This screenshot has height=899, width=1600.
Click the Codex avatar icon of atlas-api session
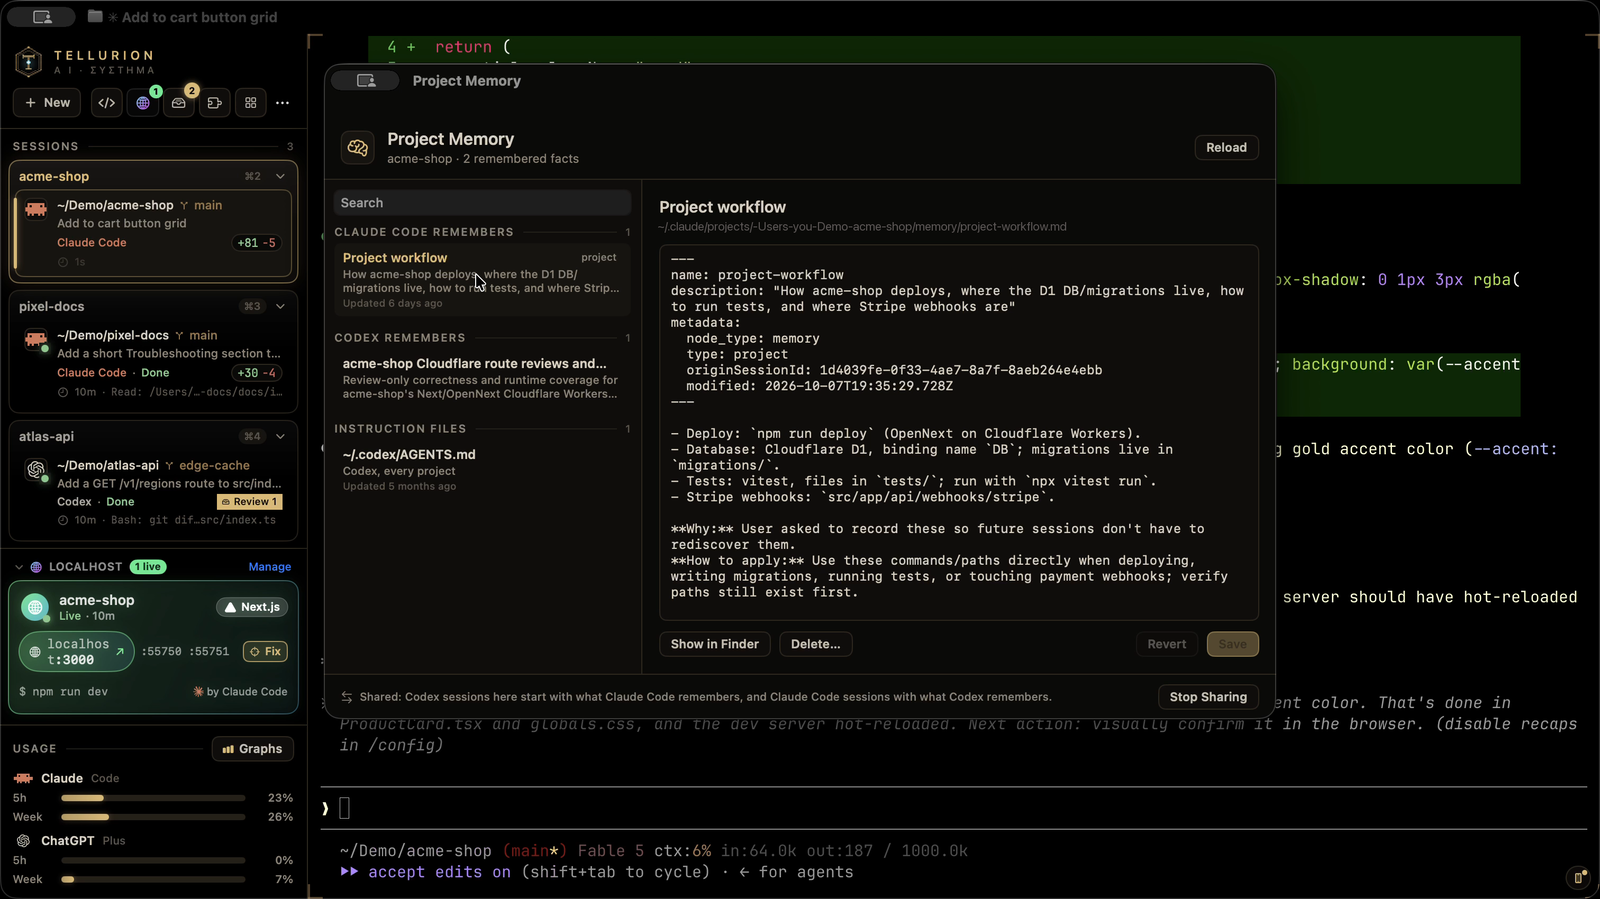(x=36, y=469)
